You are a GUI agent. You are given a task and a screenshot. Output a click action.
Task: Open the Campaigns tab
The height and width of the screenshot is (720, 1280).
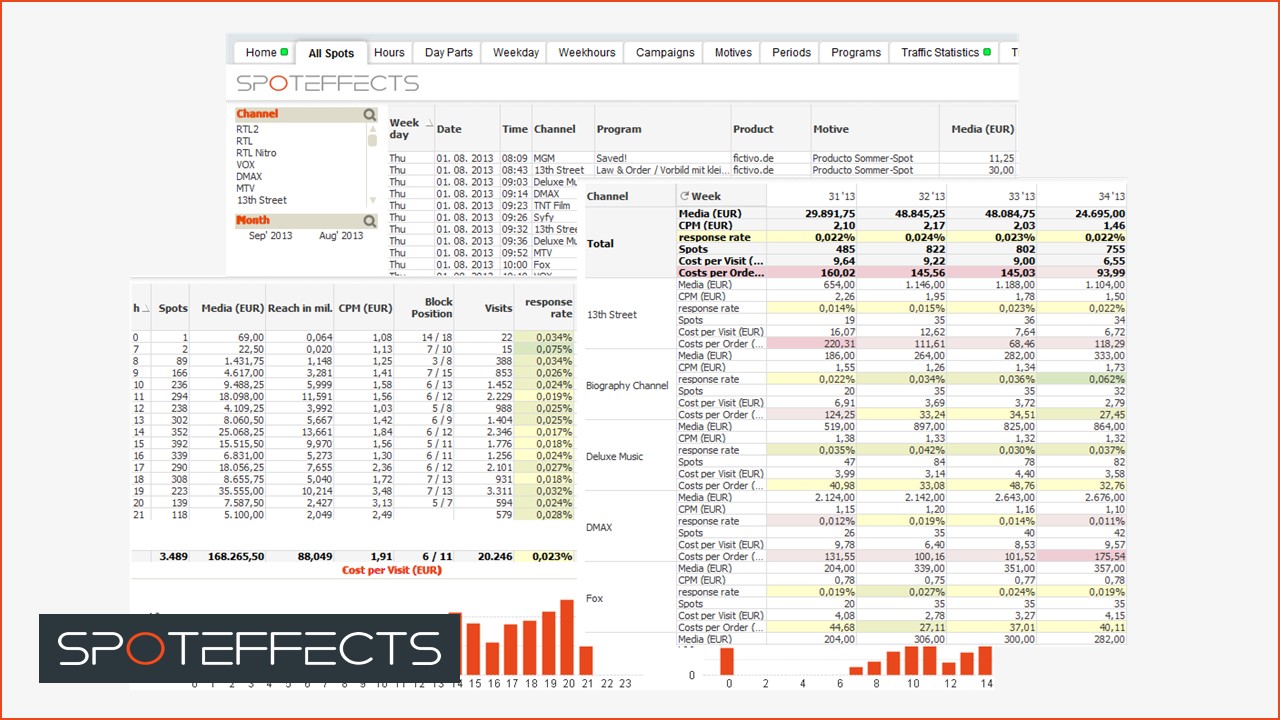[665, 53]
